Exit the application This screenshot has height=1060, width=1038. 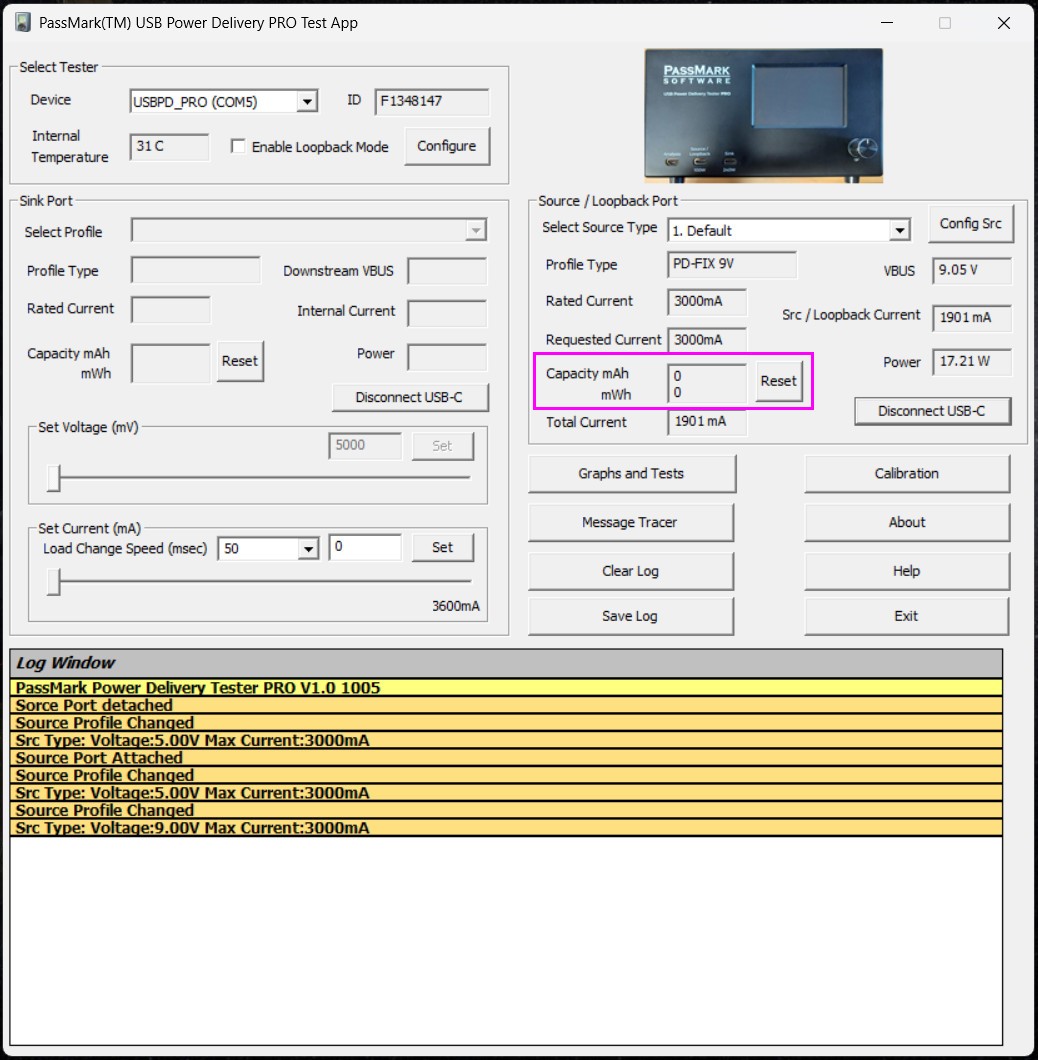pyautogui.click(x=907, y=617)
